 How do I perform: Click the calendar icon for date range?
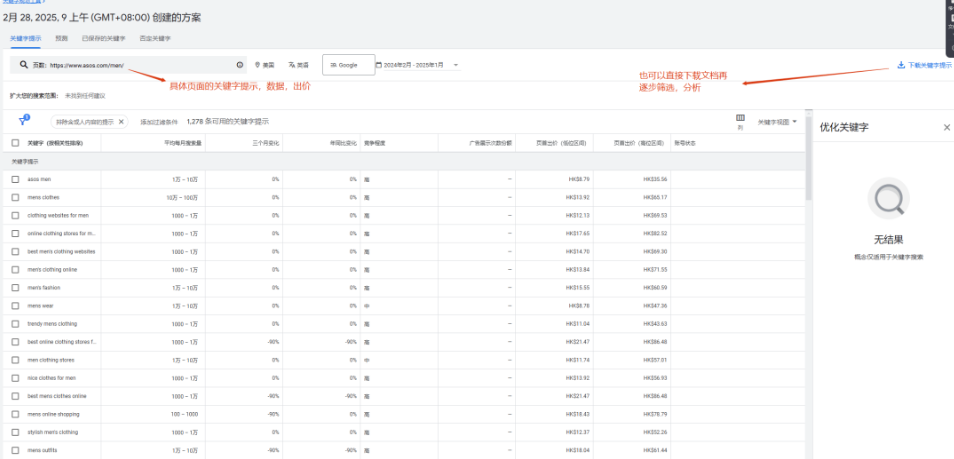(x=379, y=65)
